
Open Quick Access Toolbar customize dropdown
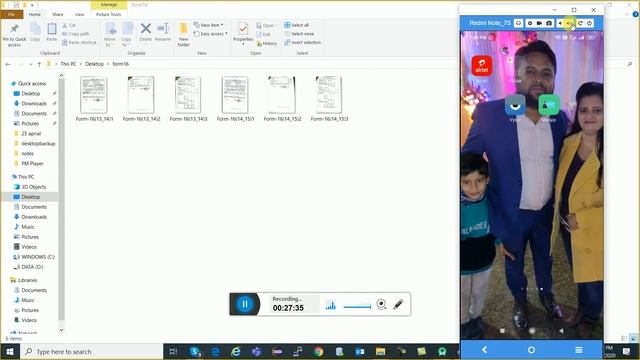31,5
